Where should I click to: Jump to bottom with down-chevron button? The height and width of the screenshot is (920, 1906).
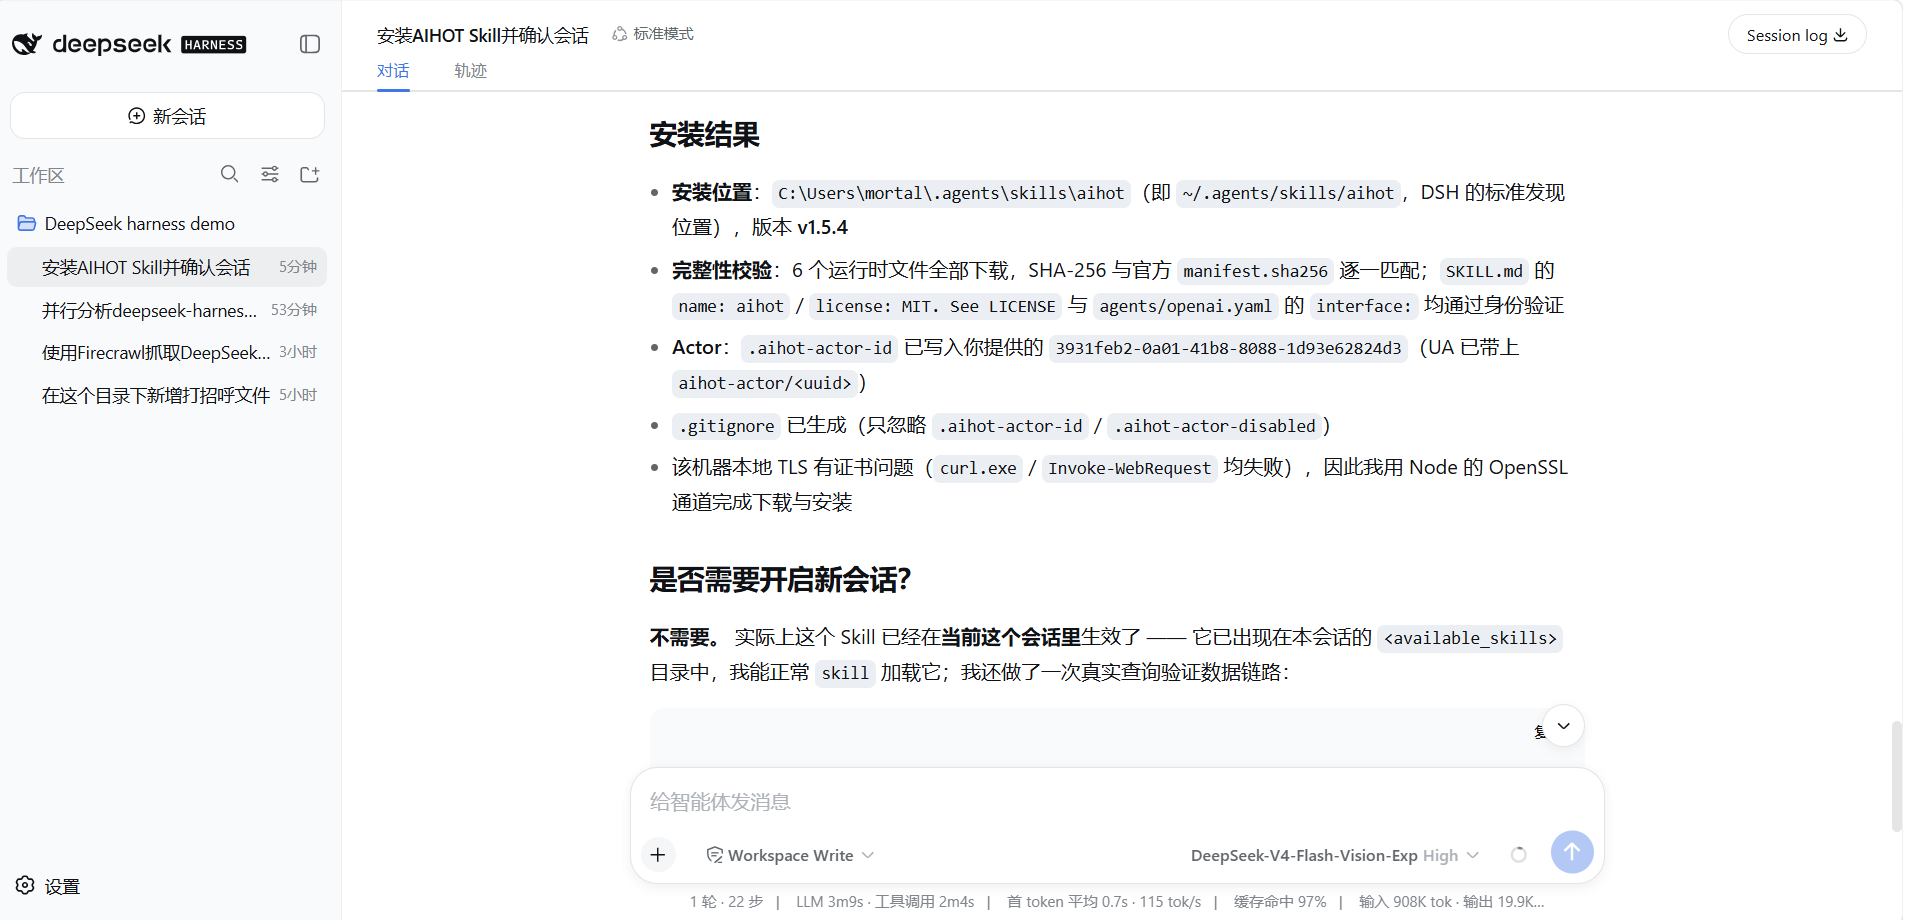(x=1564, y=726)
